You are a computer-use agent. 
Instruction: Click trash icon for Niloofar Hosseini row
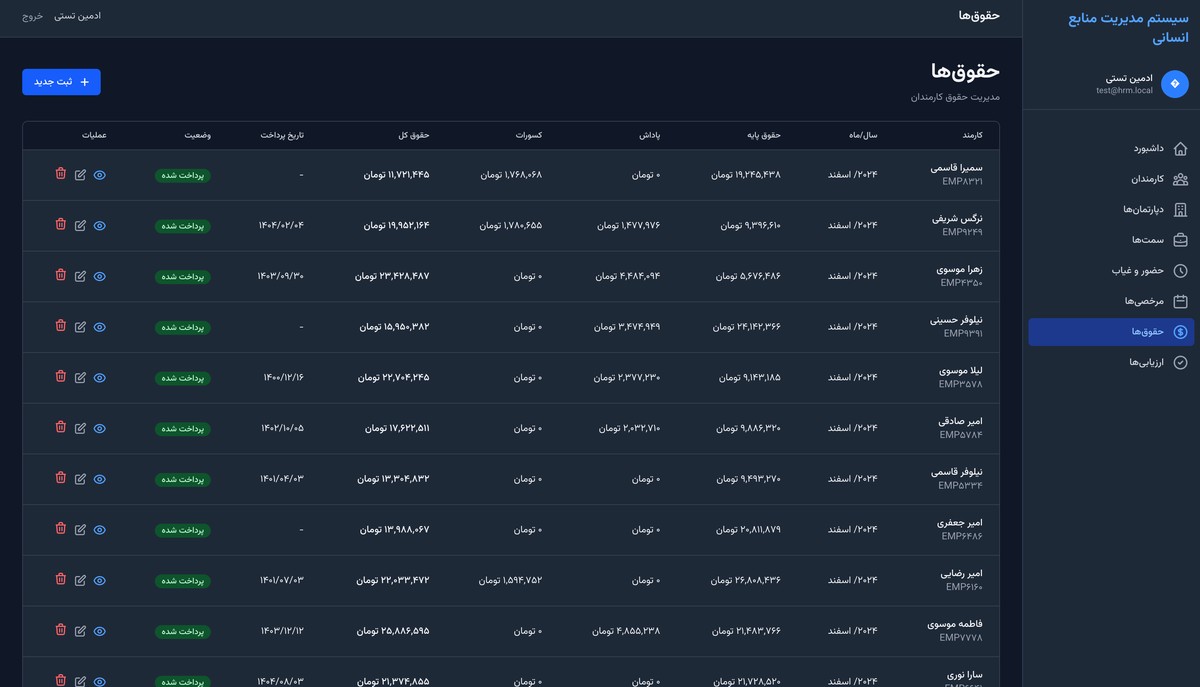pos(60,326)
